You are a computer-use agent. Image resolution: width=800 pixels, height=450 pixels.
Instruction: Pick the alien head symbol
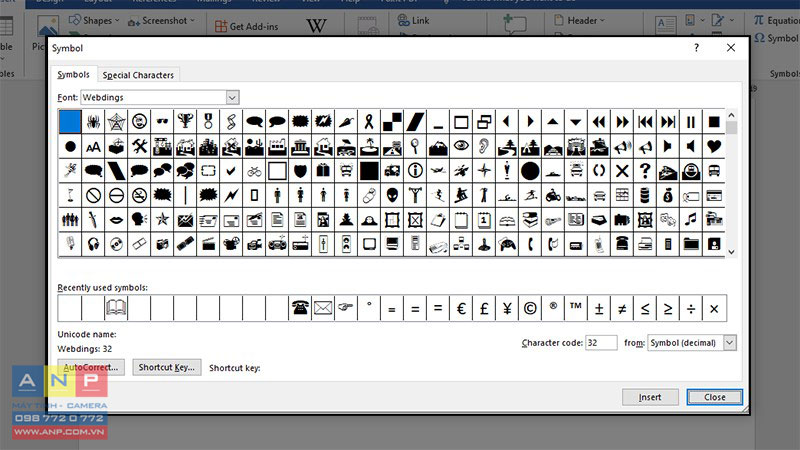pos(392,195)
